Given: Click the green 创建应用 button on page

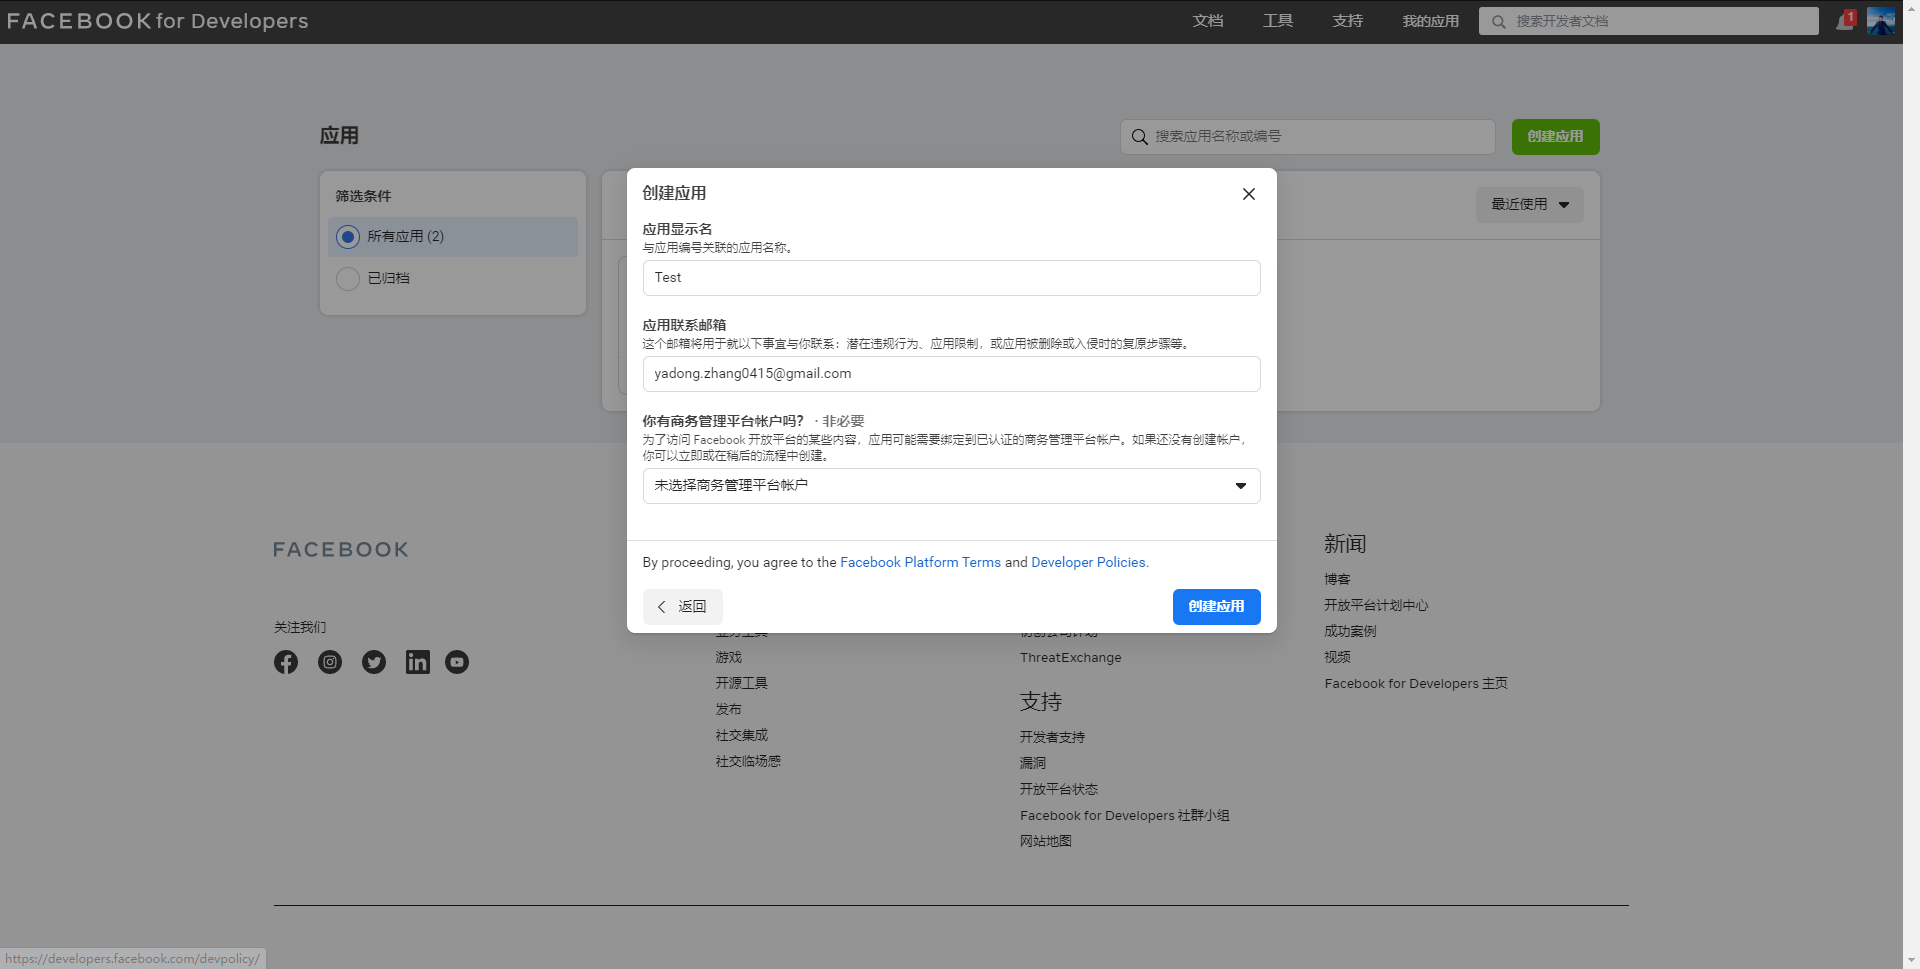Looking at the screenshot, I should (x=1555, y=137).
